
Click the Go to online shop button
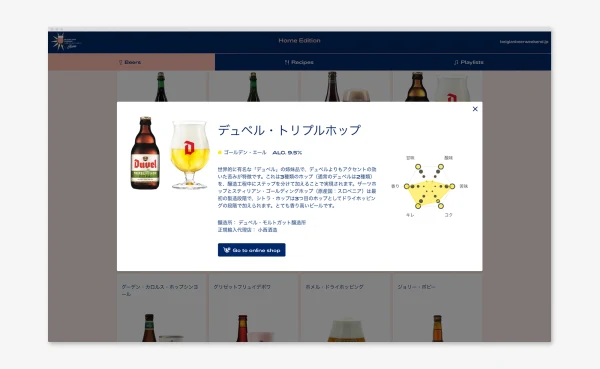[x=251, y=250]
